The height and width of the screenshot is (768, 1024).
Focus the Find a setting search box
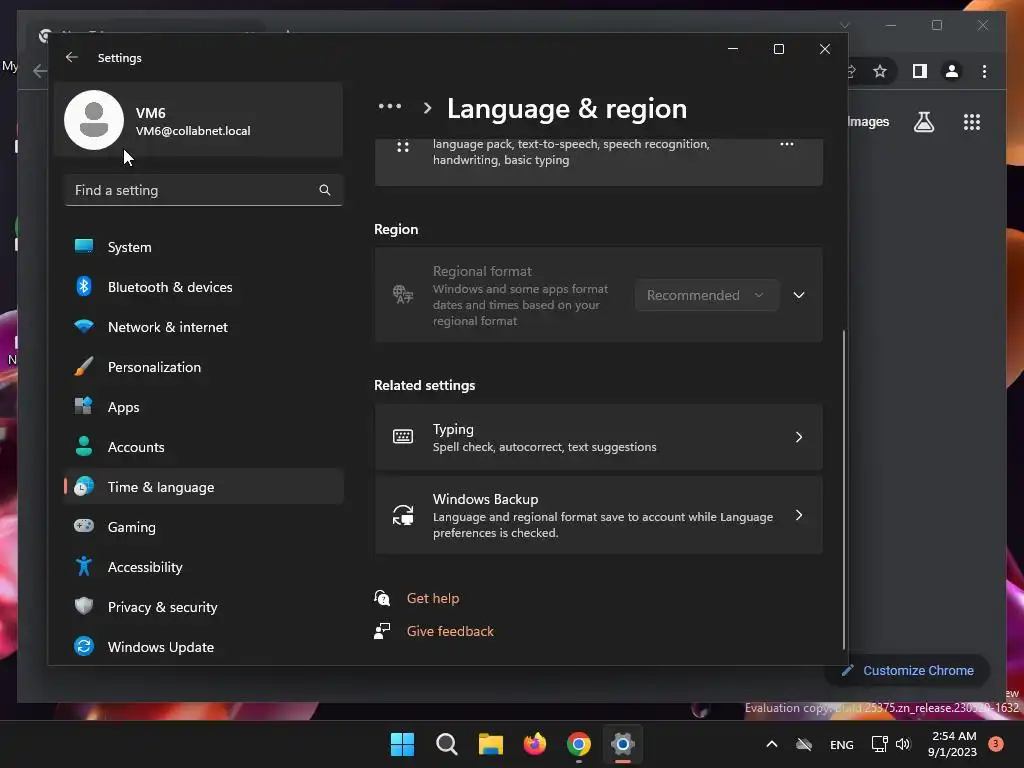point(203,190)
